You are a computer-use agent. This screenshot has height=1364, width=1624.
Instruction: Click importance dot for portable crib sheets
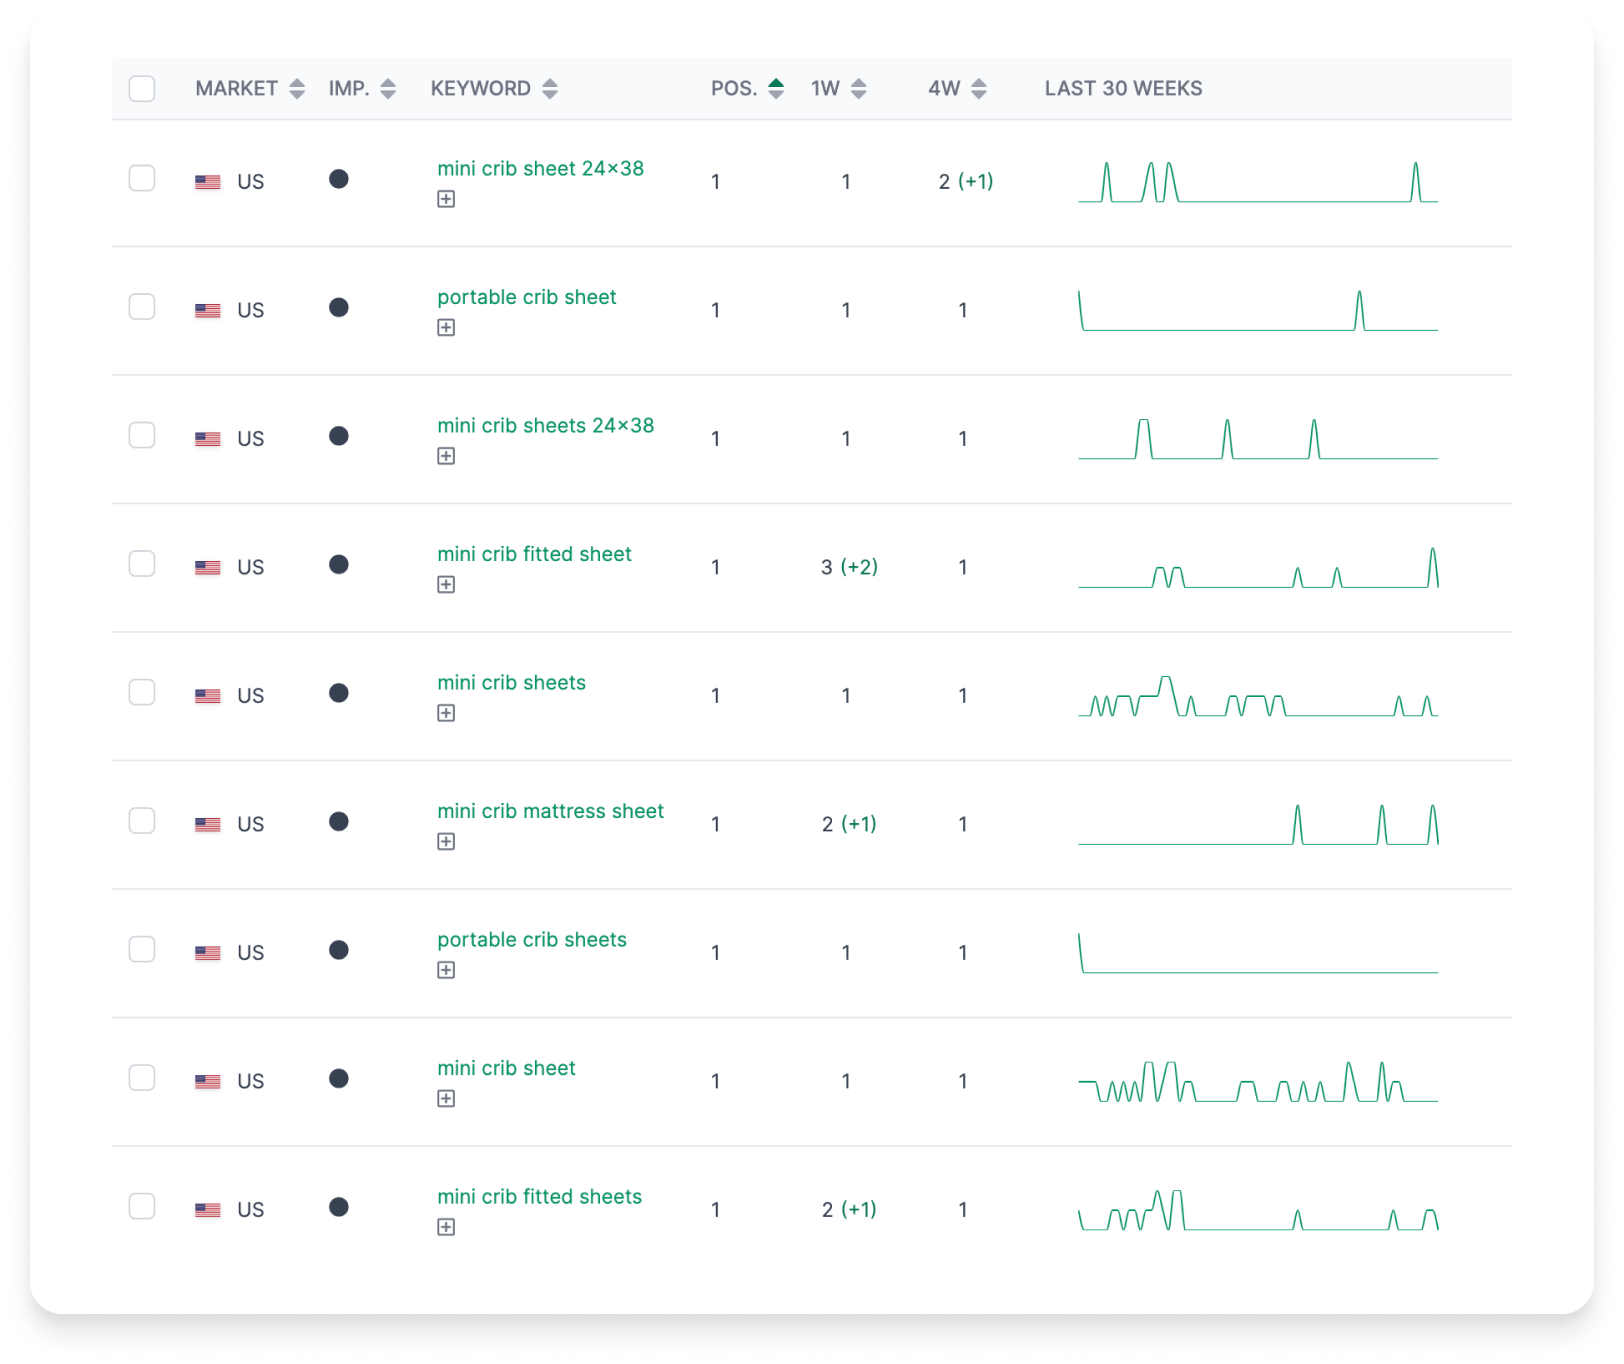pyautogui.click(x=339, y=950)
